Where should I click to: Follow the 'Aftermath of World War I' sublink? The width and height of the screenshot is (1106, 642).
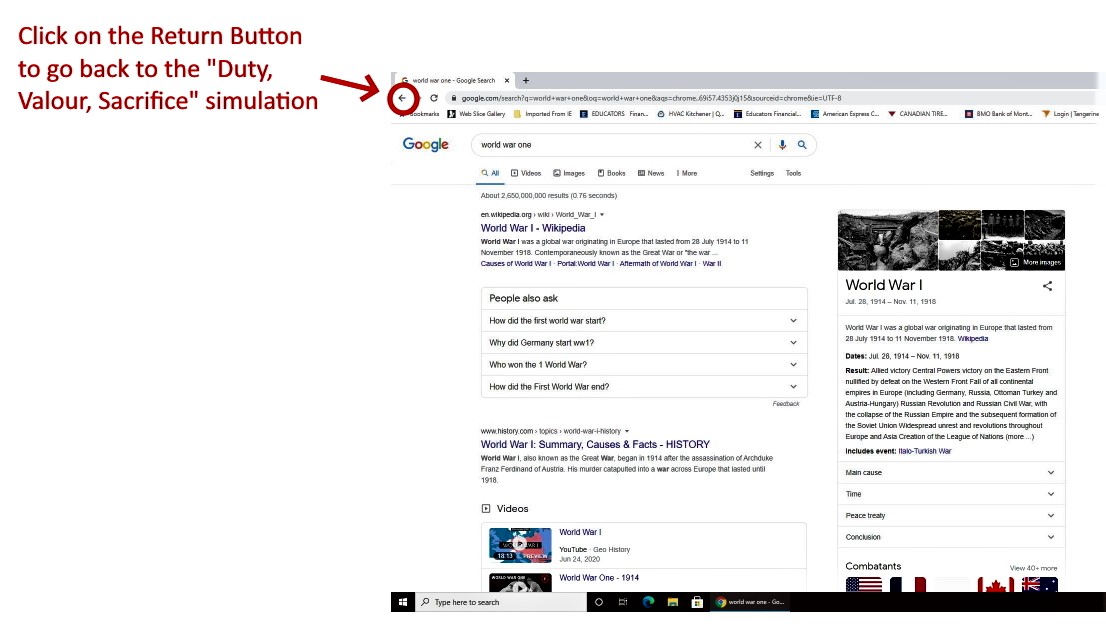point(658,264)
